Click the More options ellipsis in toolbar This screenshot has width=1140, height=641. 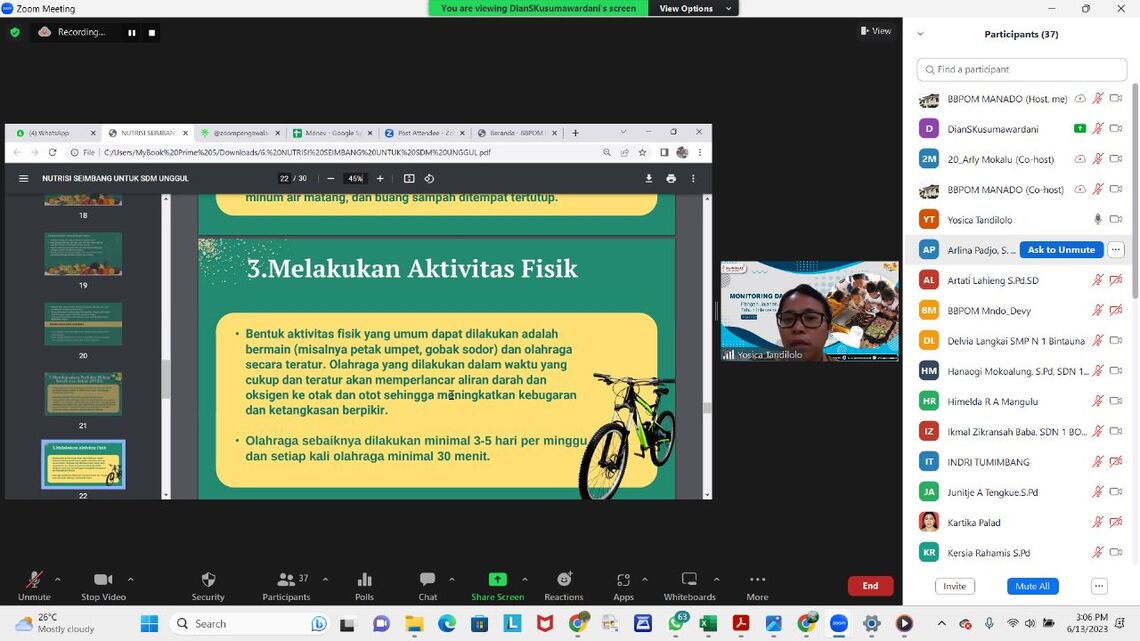pyautogui.click(x=757, y=580)
